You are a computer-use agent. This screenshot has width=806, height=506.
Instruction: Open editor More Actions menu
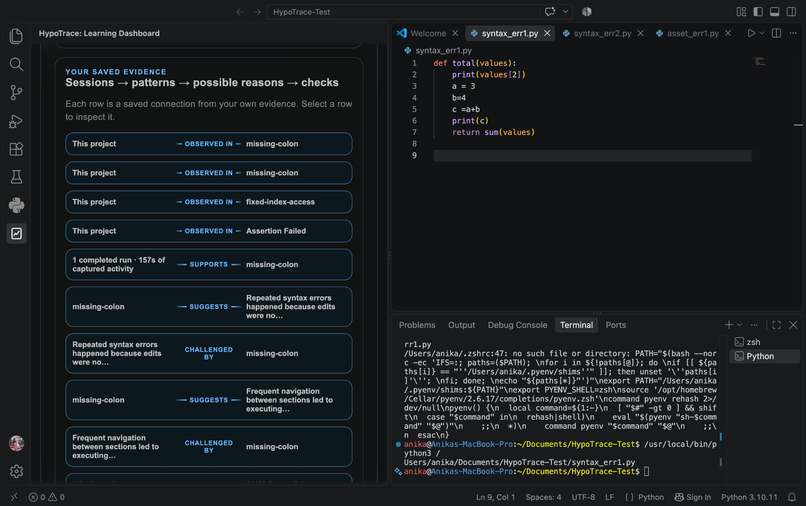pos(793,33)
